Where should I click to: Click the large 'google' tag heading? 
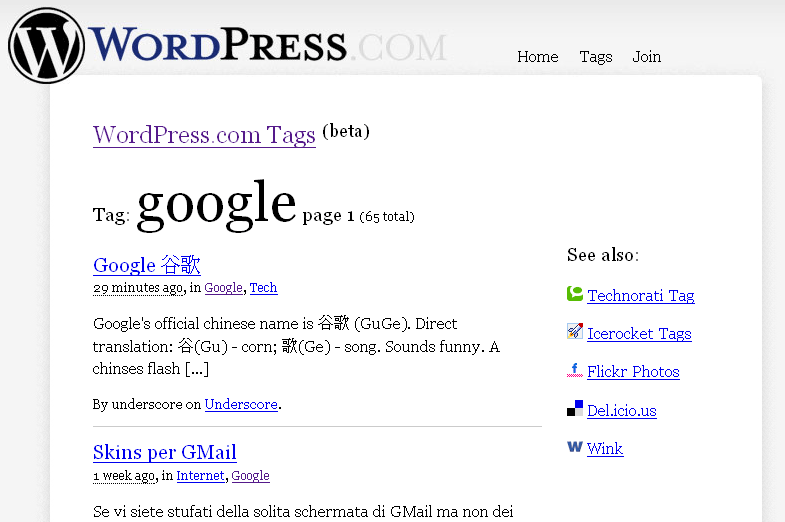[216, 204]
